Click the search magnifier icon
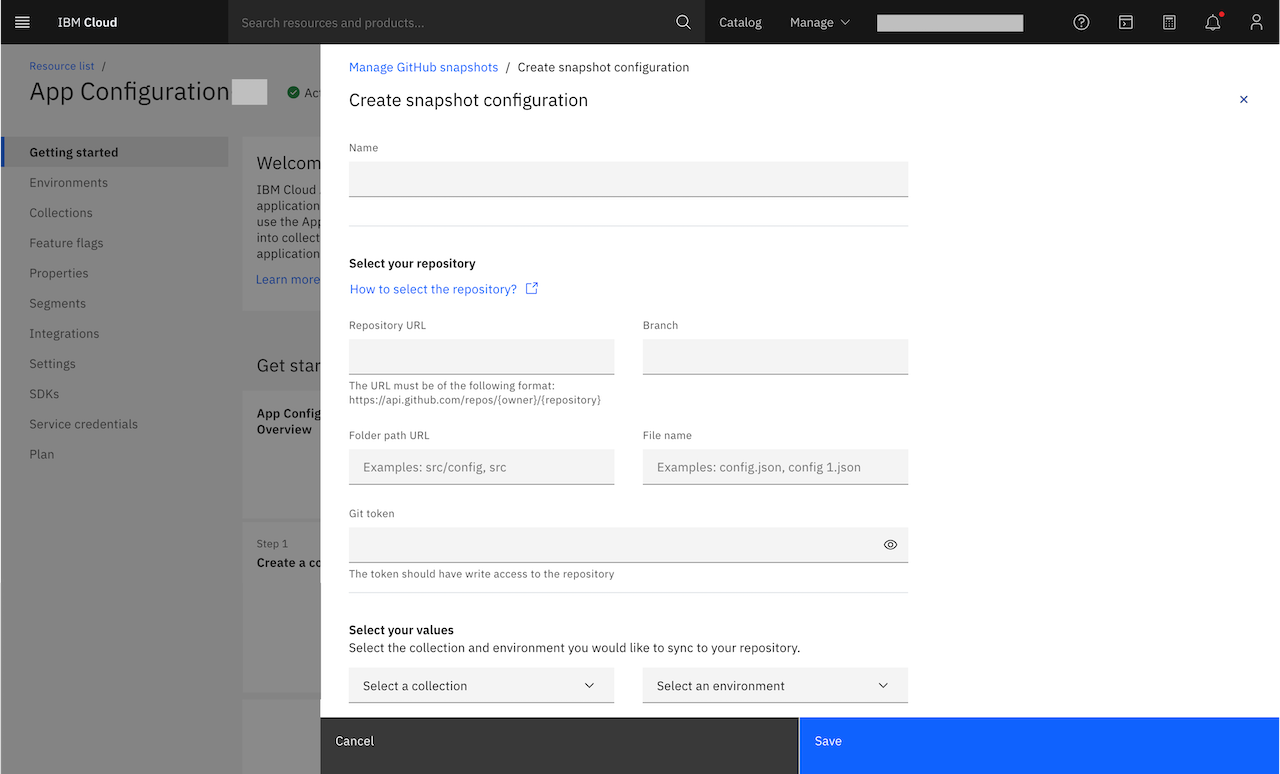 coord(683,21)
